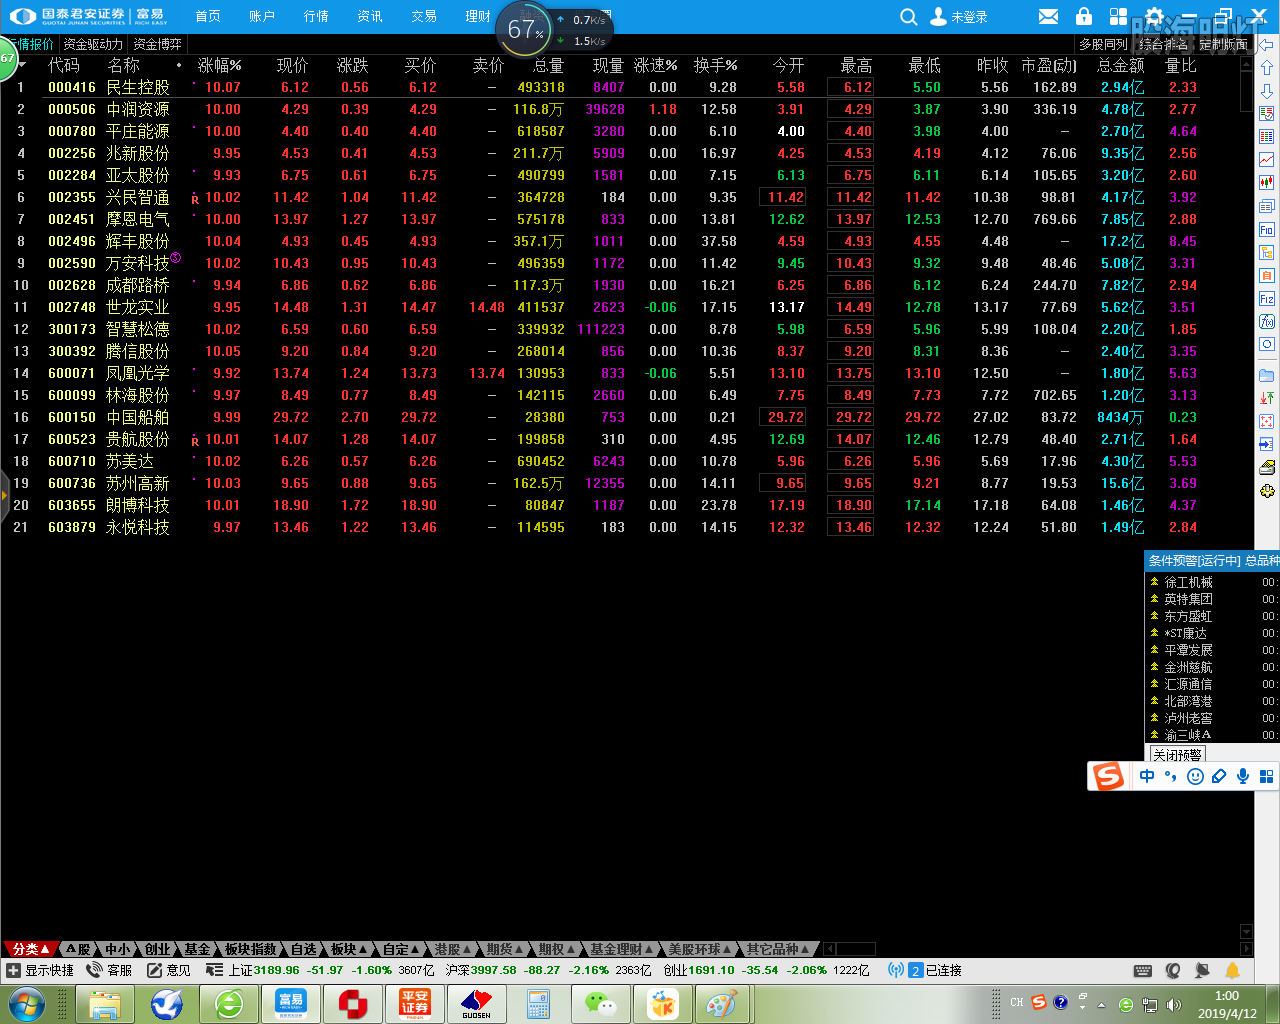Click the speed meter 67% floating widget
The image size is (1280, 1024).
coord(525,29)
